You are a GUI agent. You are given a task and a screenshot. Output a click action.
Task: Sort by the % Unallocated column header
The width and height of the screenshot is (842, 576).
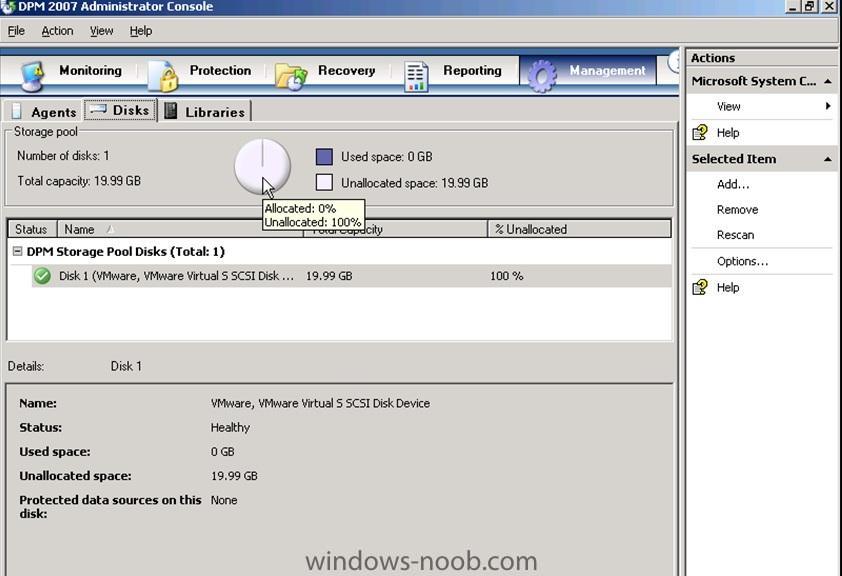[x=579, y=229]
